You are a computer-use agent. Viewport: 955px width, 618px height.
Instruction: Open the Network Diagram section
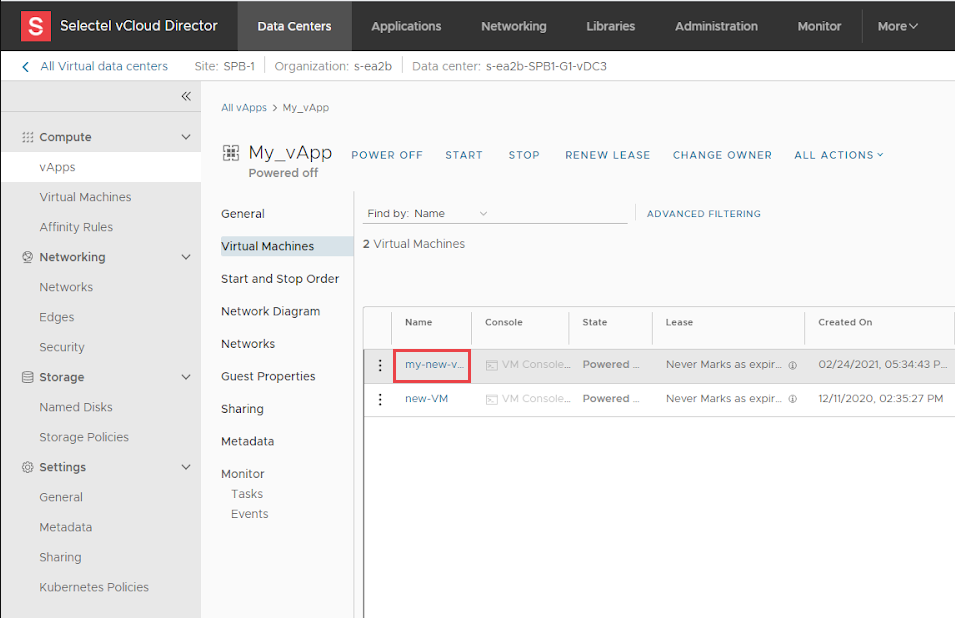tap(270, 311)
